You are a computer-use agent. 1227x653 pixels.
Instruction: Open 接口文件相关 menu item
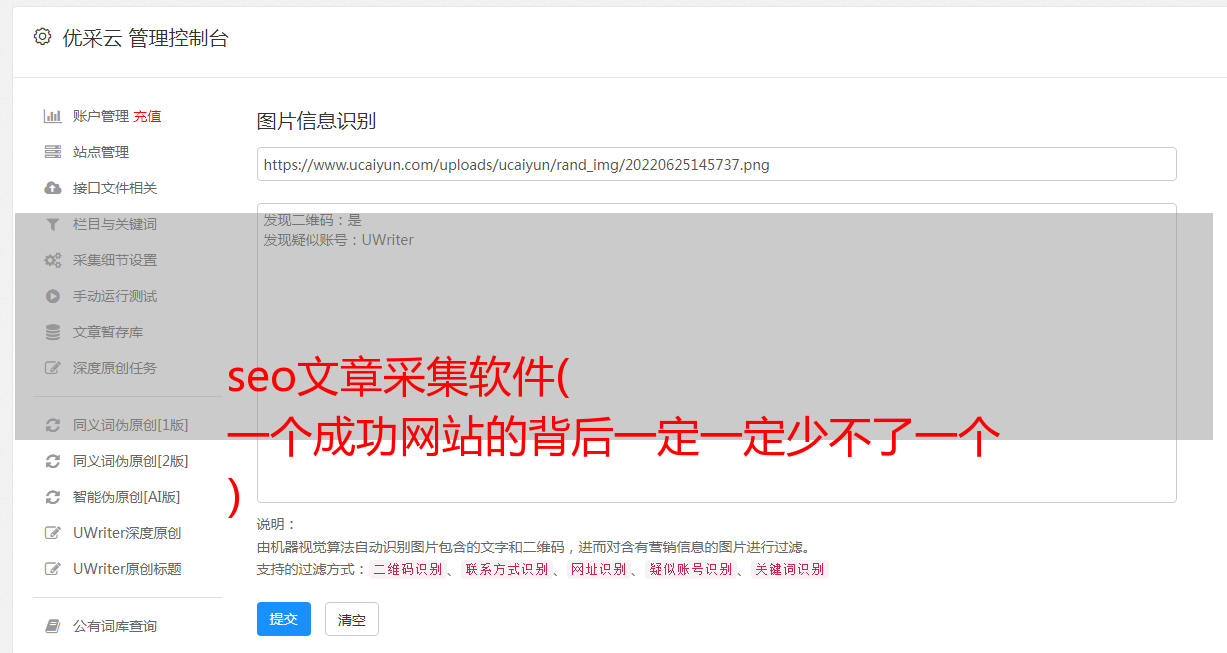(x=115, y=188)
